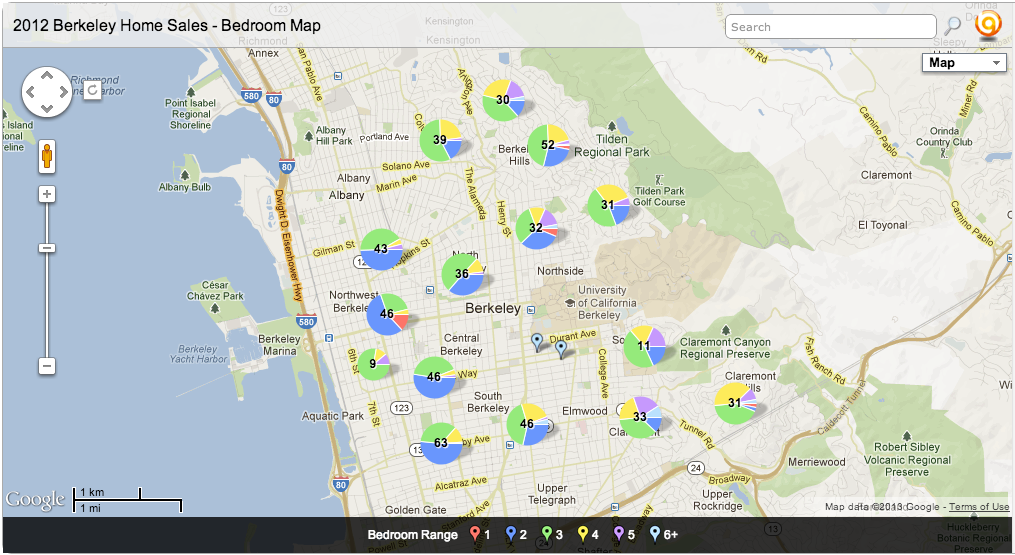Pan the map right with the arrow
This screenshot has width=1015, height=555.
[x=63, y=92]
